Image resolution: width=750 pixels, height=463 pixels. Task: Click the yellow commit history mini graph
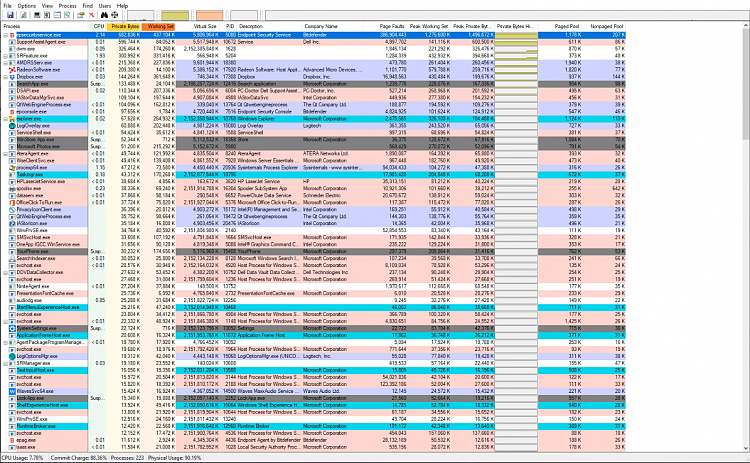pyautogui.click(x=175, y=15)
